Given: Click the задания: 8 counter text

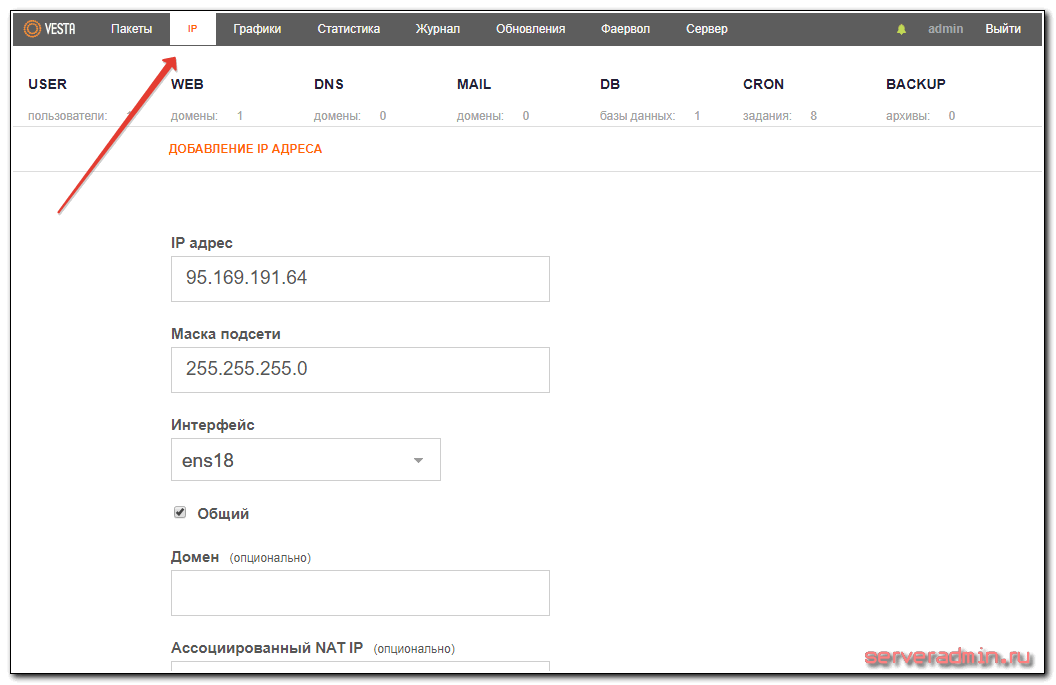Looking at the screenshot, I should click(x=780, y=116).
